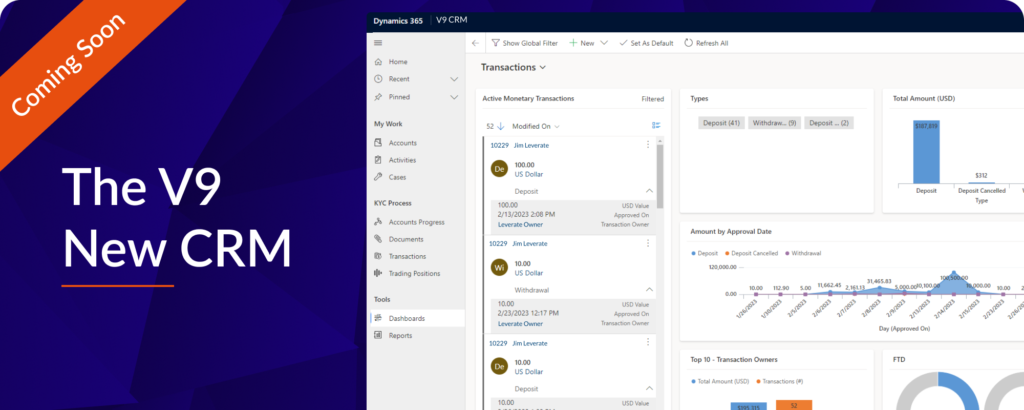The image size is (1024, 410).
Task: Open the New button dropdown arrow
Action: 604,43
